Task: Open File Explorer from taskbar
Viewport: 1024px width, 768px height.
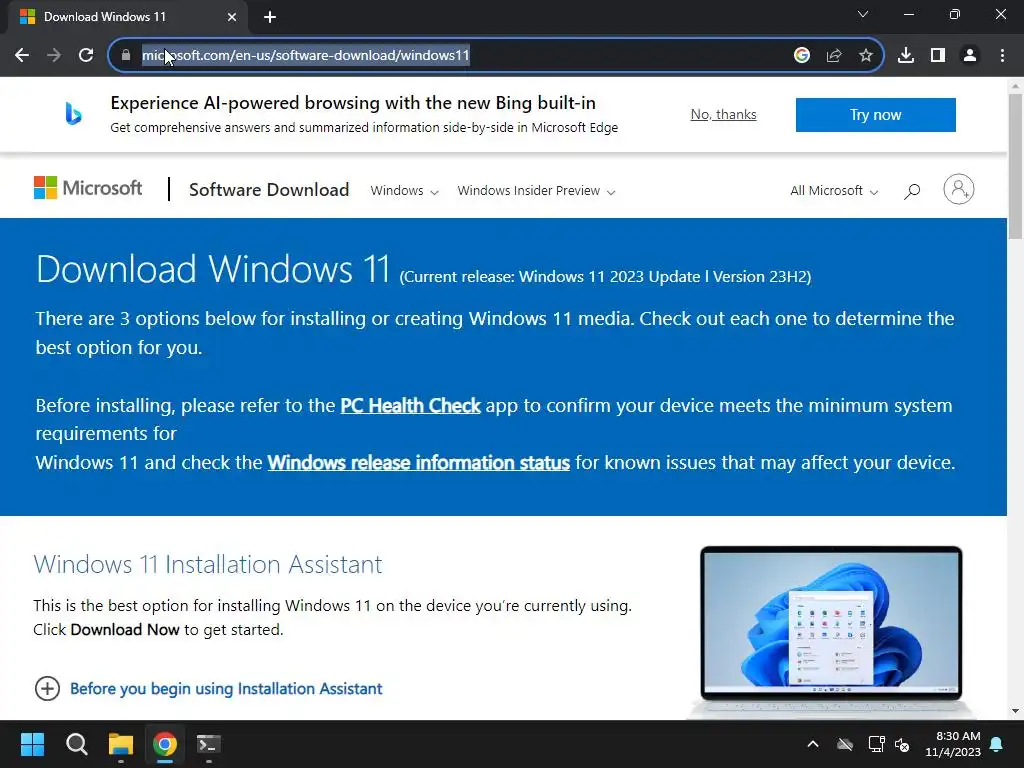Action: (121, 744)
